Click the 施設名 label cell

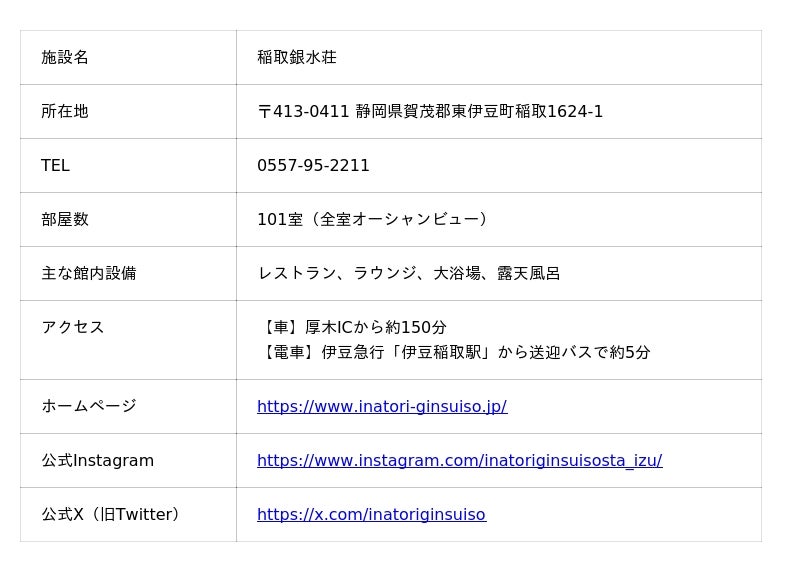point(128,58)
